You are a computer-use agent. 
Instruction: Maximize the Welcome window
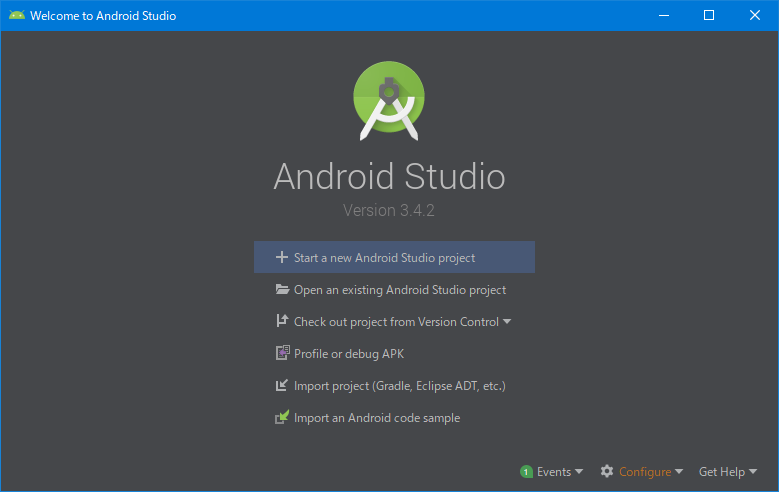pos(709,15)
